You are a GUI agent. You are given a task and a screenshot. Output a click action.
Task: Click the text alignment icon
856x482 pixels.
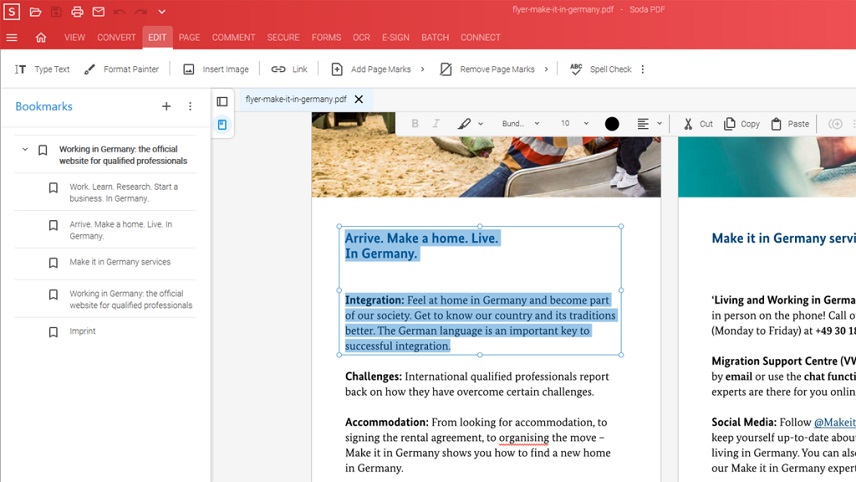(x=643, y=124)
